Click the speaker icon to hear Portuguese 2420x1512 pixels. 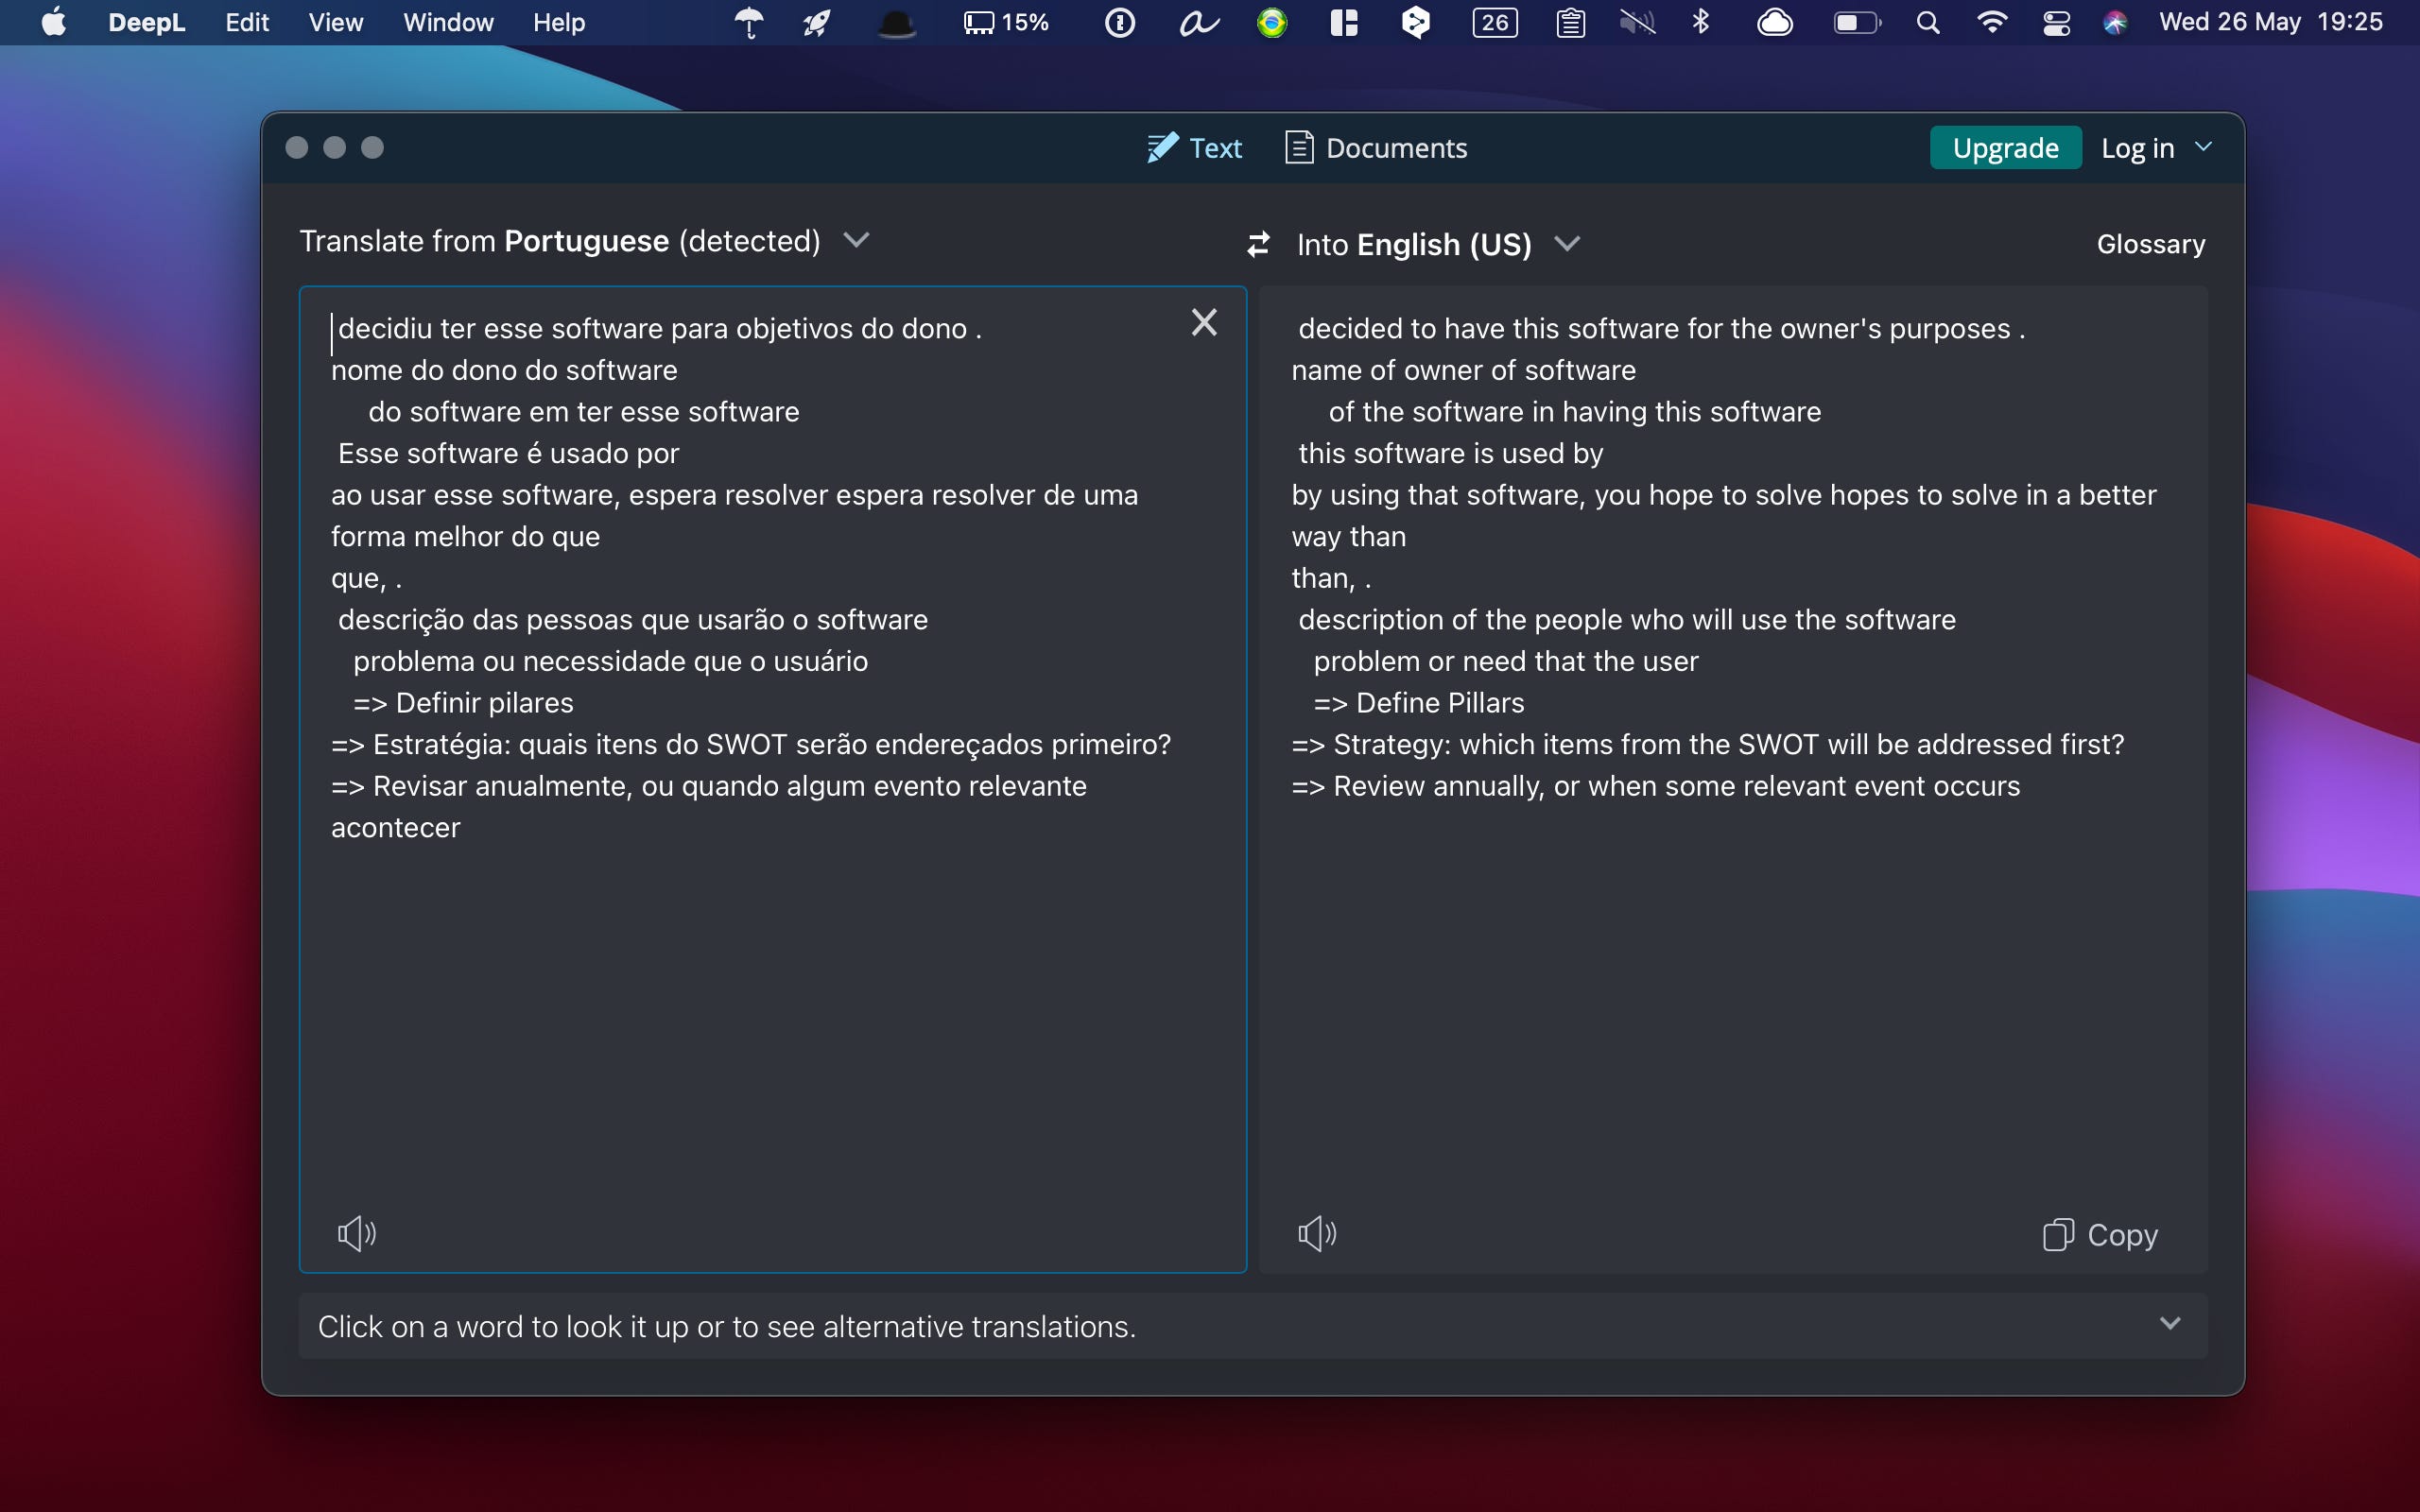point(355,1233)
